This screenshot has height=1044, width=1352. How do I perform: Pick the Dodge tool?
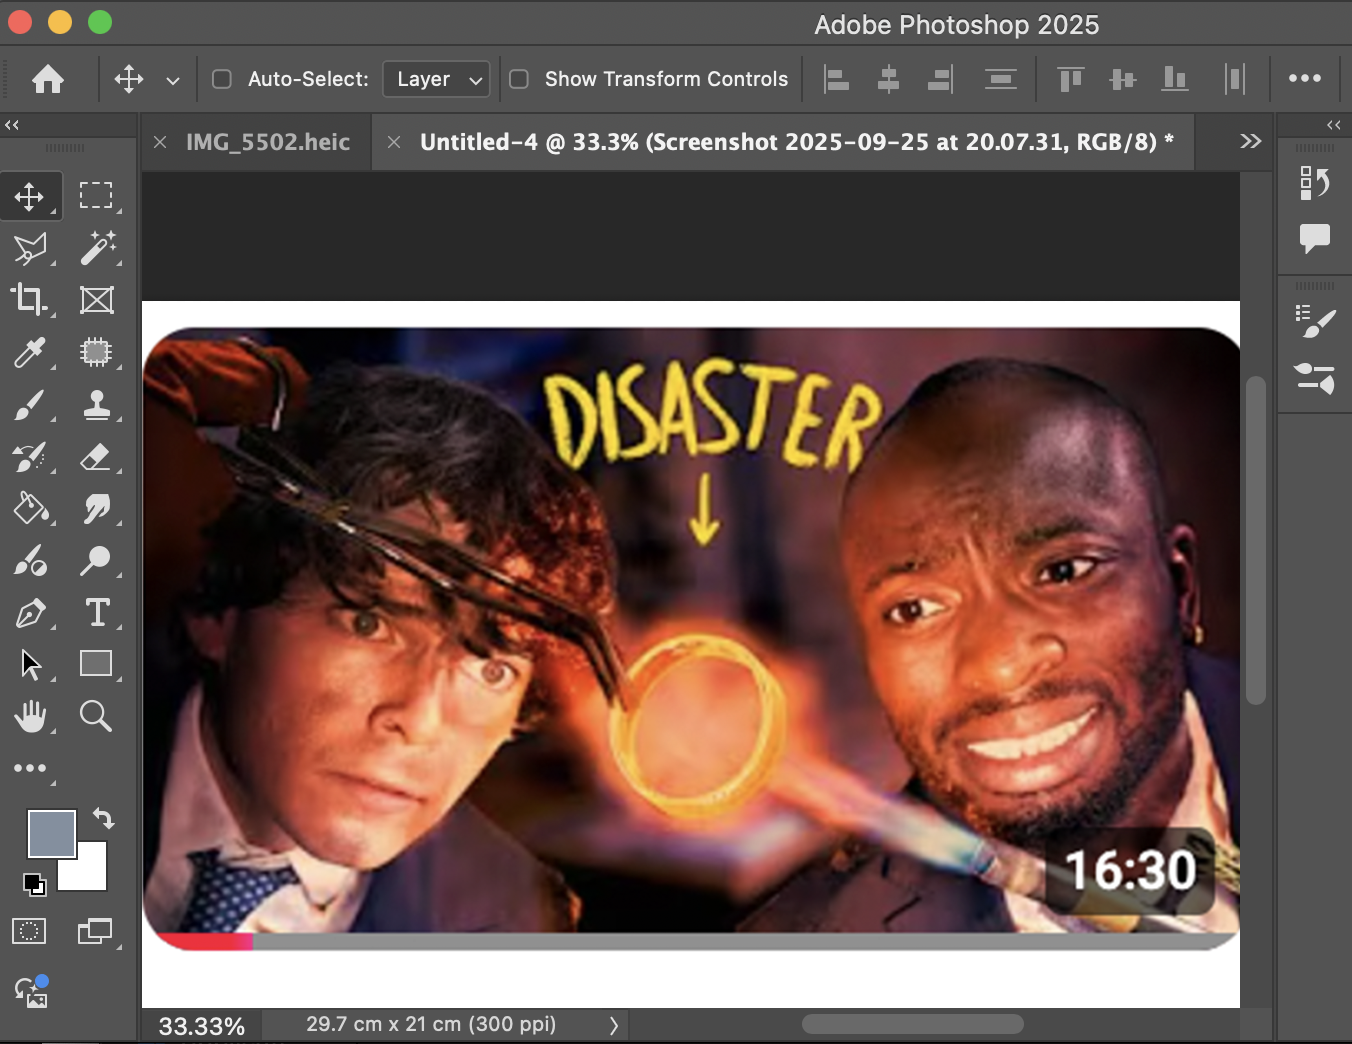[96, 561]
